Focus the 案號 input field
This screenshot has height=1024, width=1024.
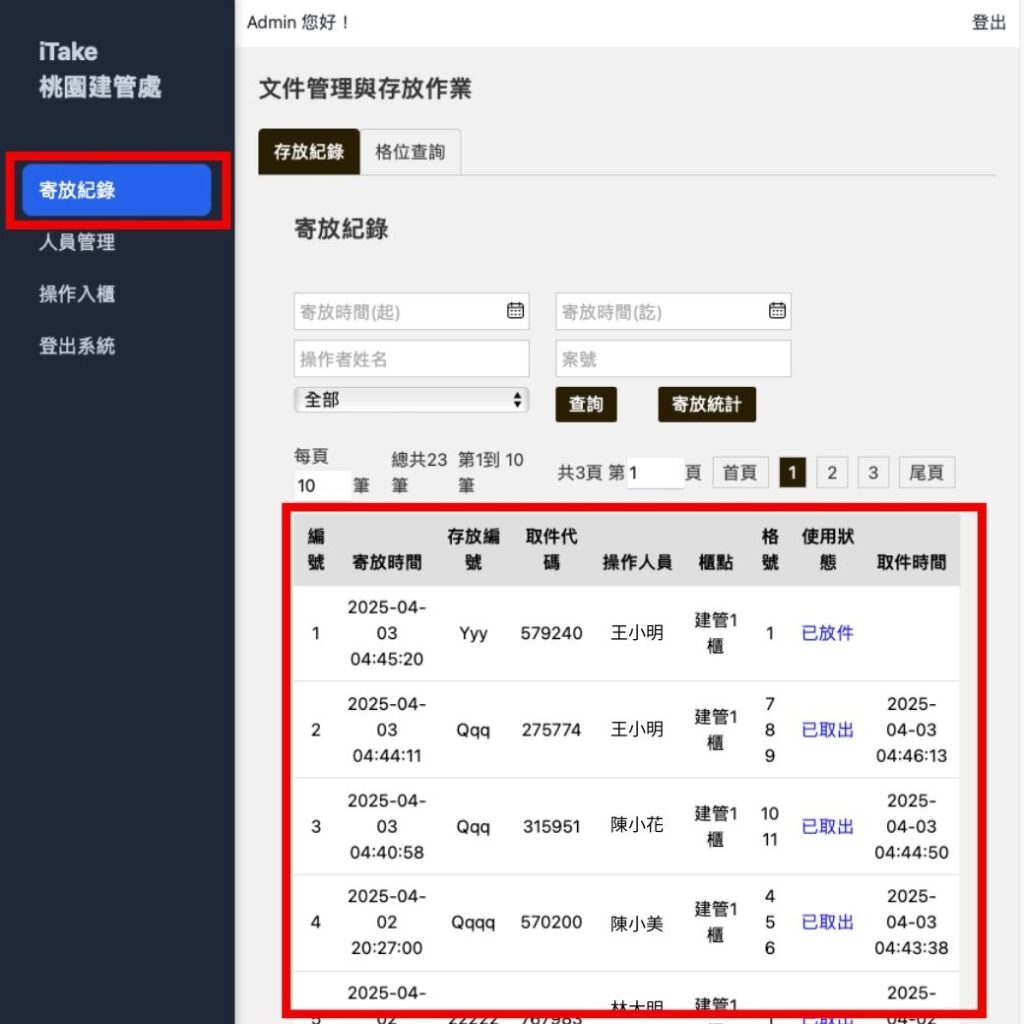point(673,359)
